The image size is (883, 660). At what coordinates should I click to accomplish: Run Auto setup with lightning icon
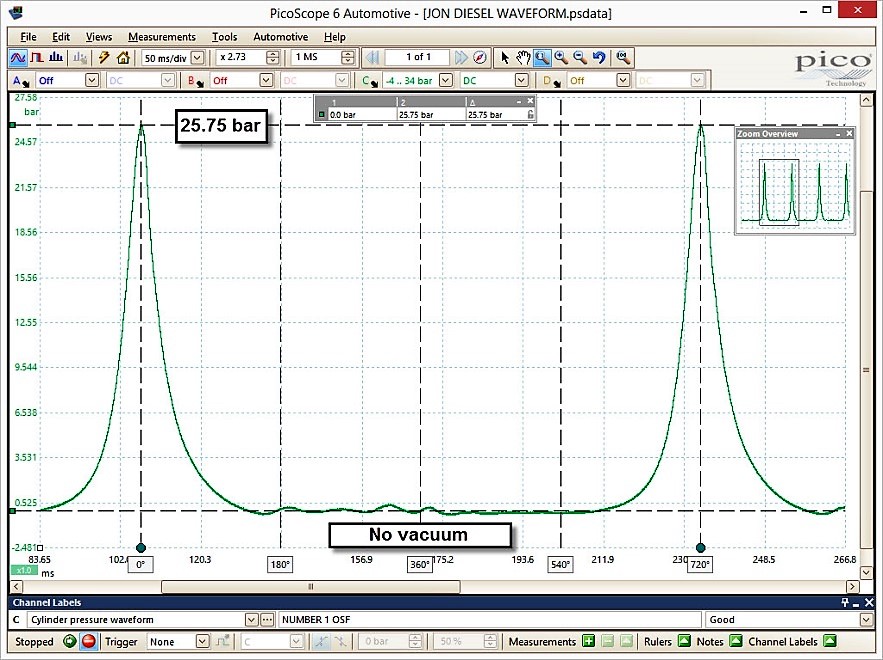pyautogui.click(x=104, y=57)
